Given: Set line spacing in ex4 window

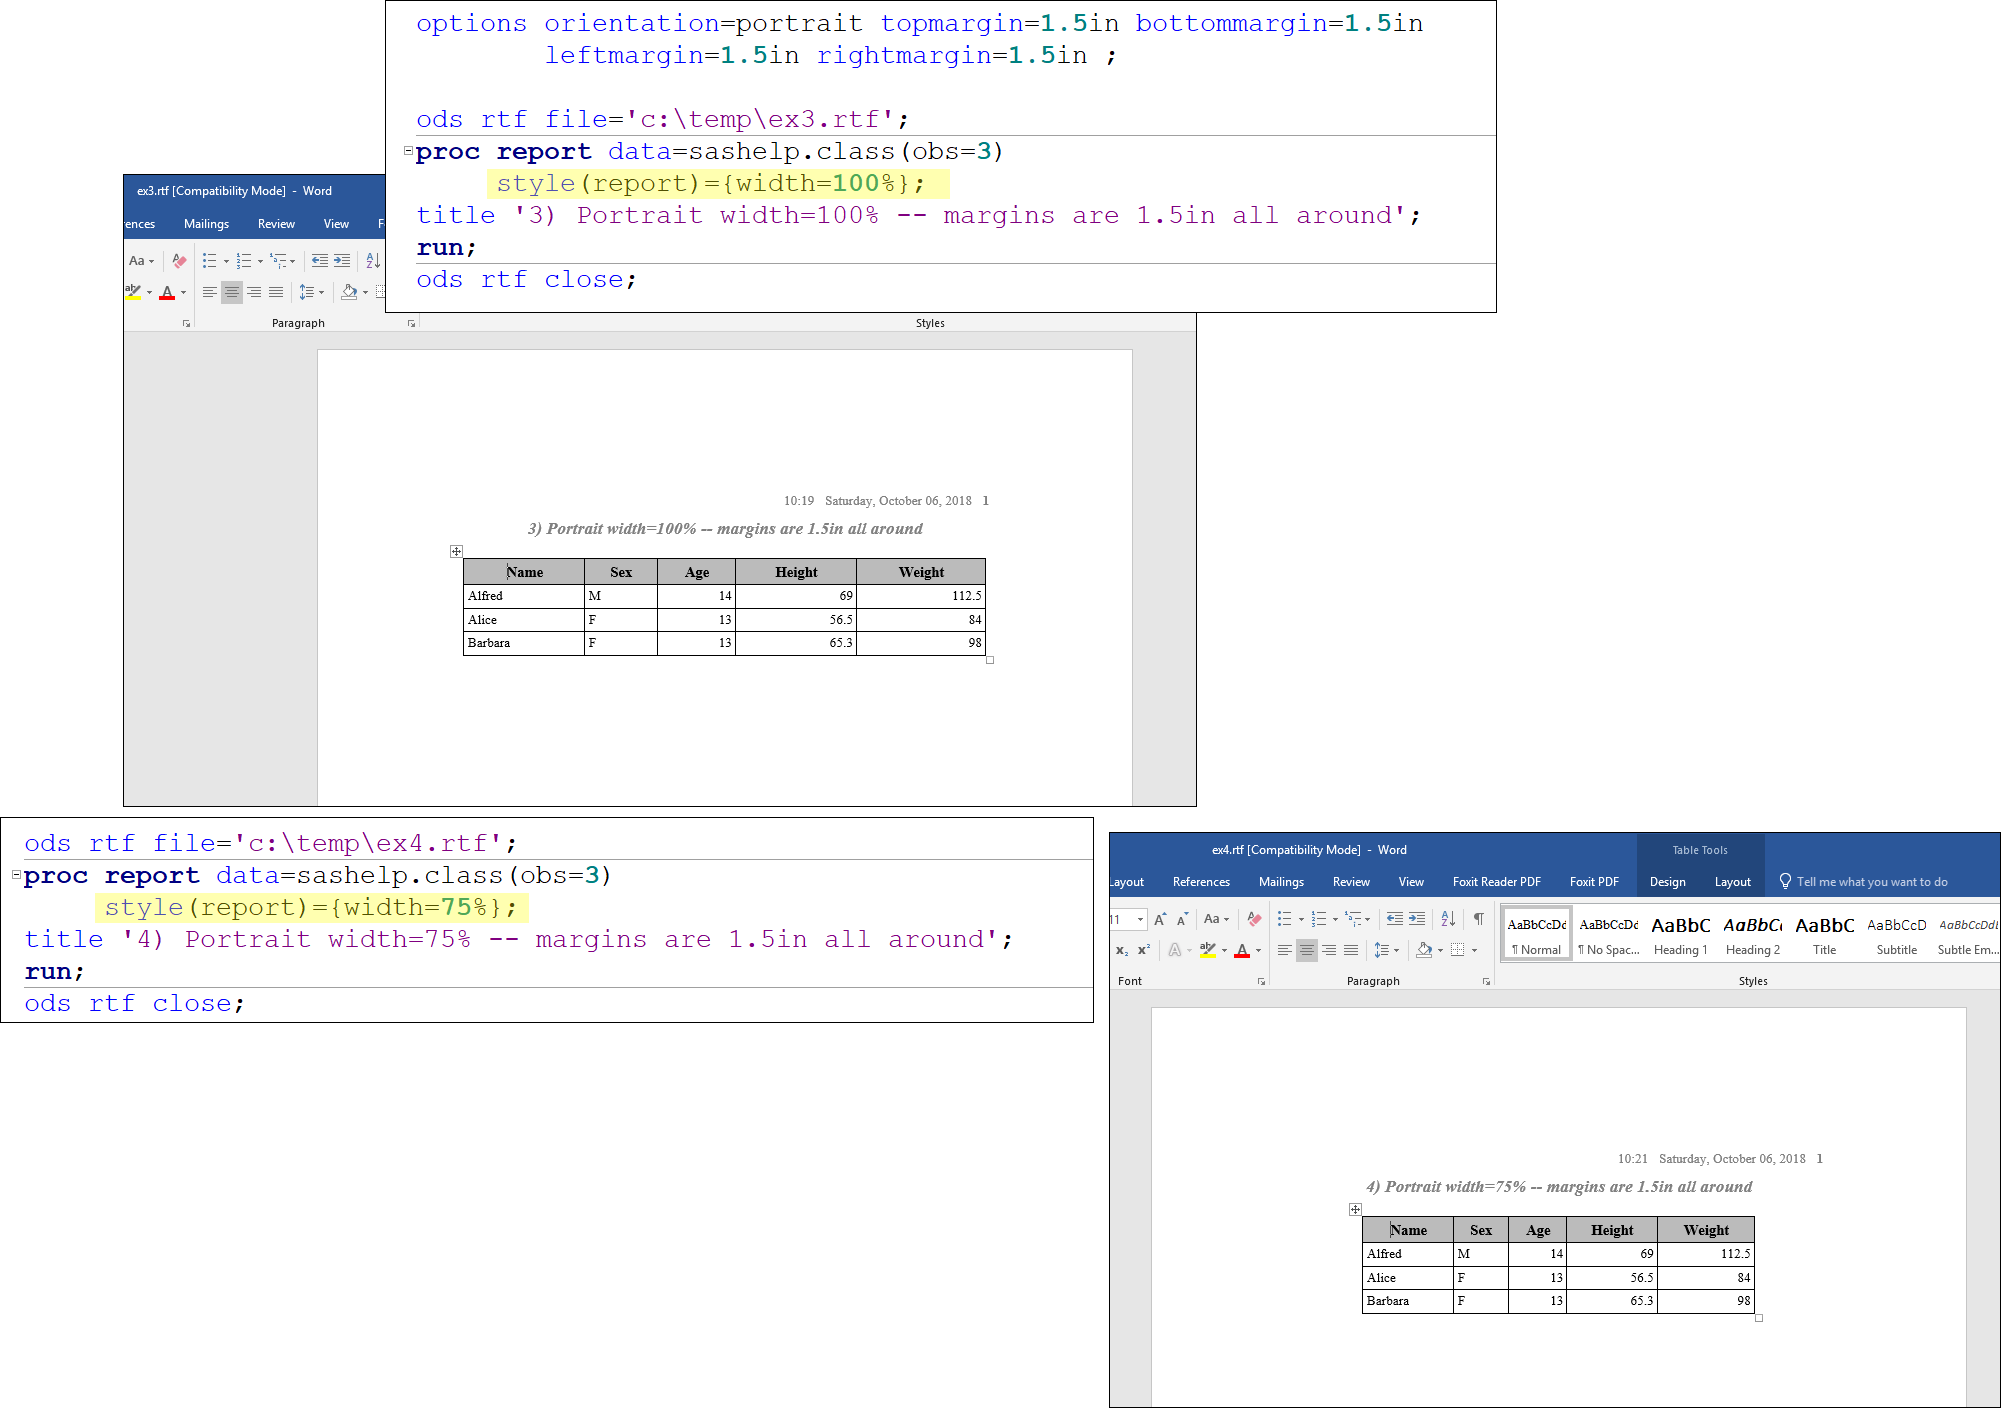Looking at the screenshot, I should (x=1382, y=950).
